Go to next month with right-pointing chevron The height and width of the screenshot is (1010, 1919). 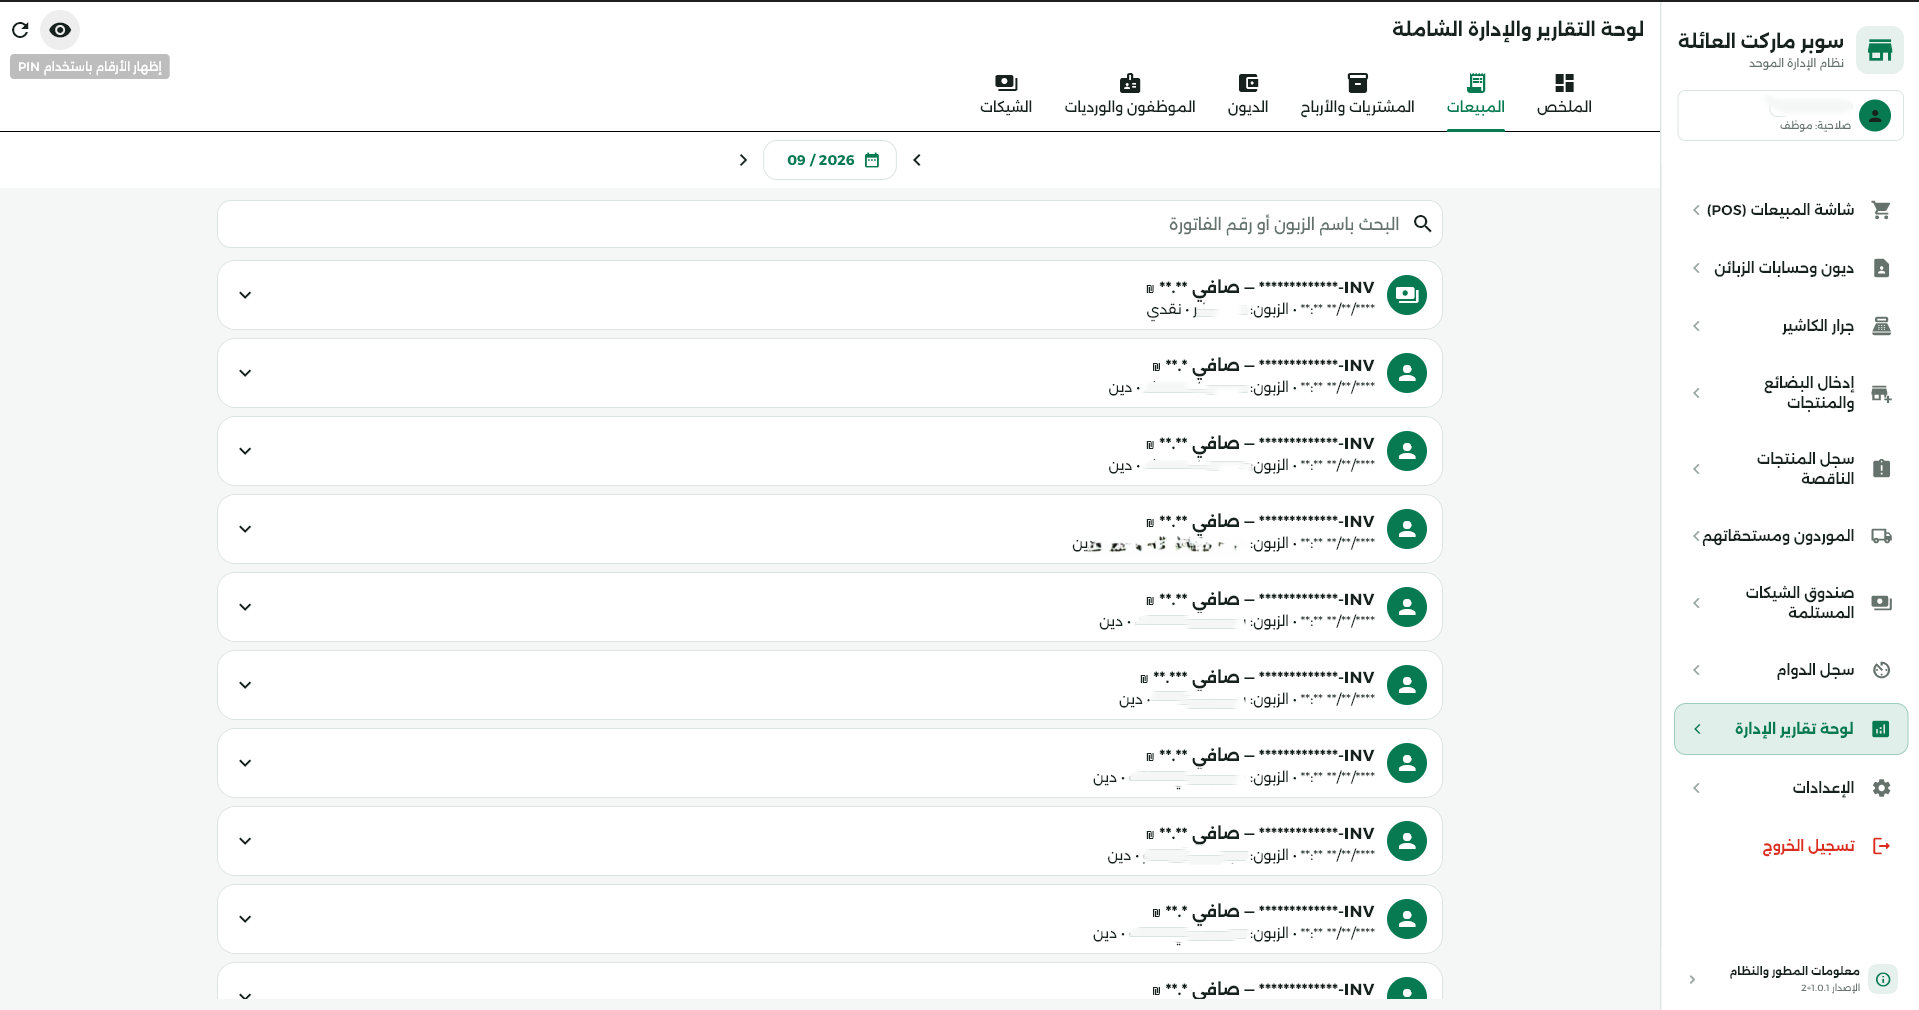tap(743, 160)
